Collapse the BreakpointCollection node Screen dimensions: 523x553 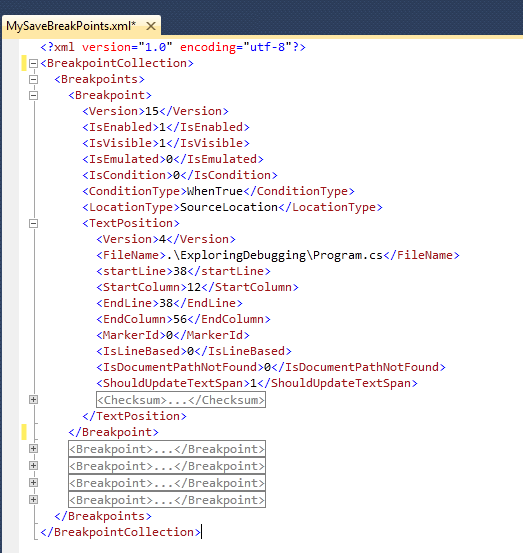point(34,63)
